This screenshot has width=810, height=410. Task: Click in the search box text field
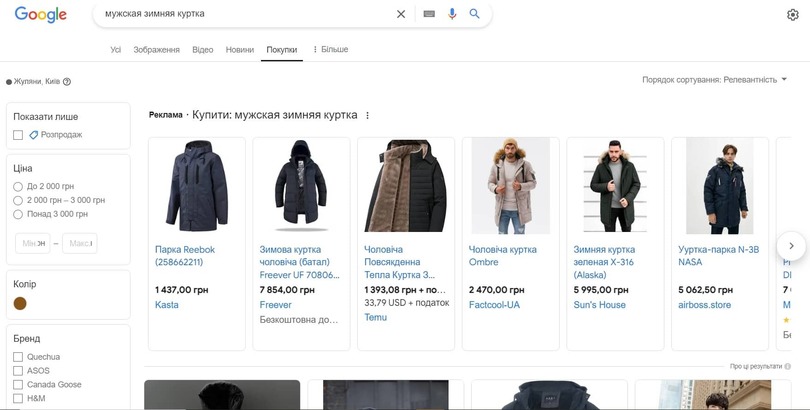pos(248,14)
